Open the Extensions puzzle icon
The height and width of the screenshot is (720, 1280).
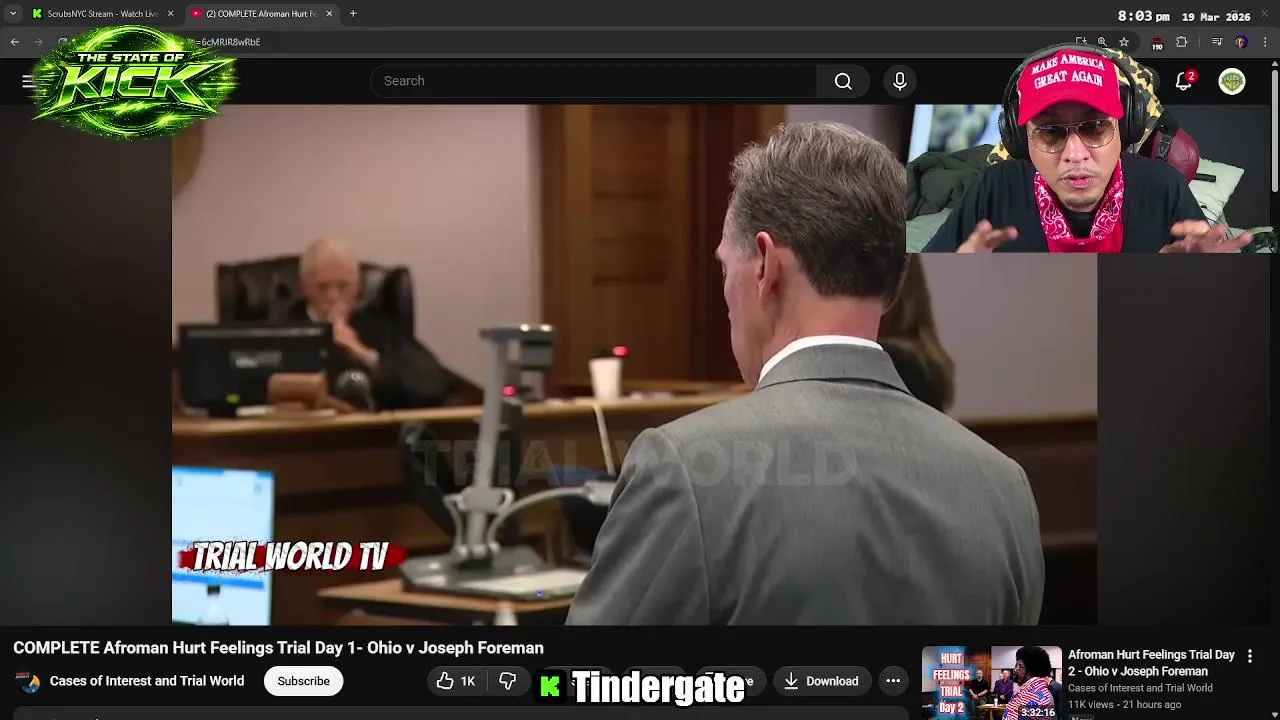pos(1182,42)
